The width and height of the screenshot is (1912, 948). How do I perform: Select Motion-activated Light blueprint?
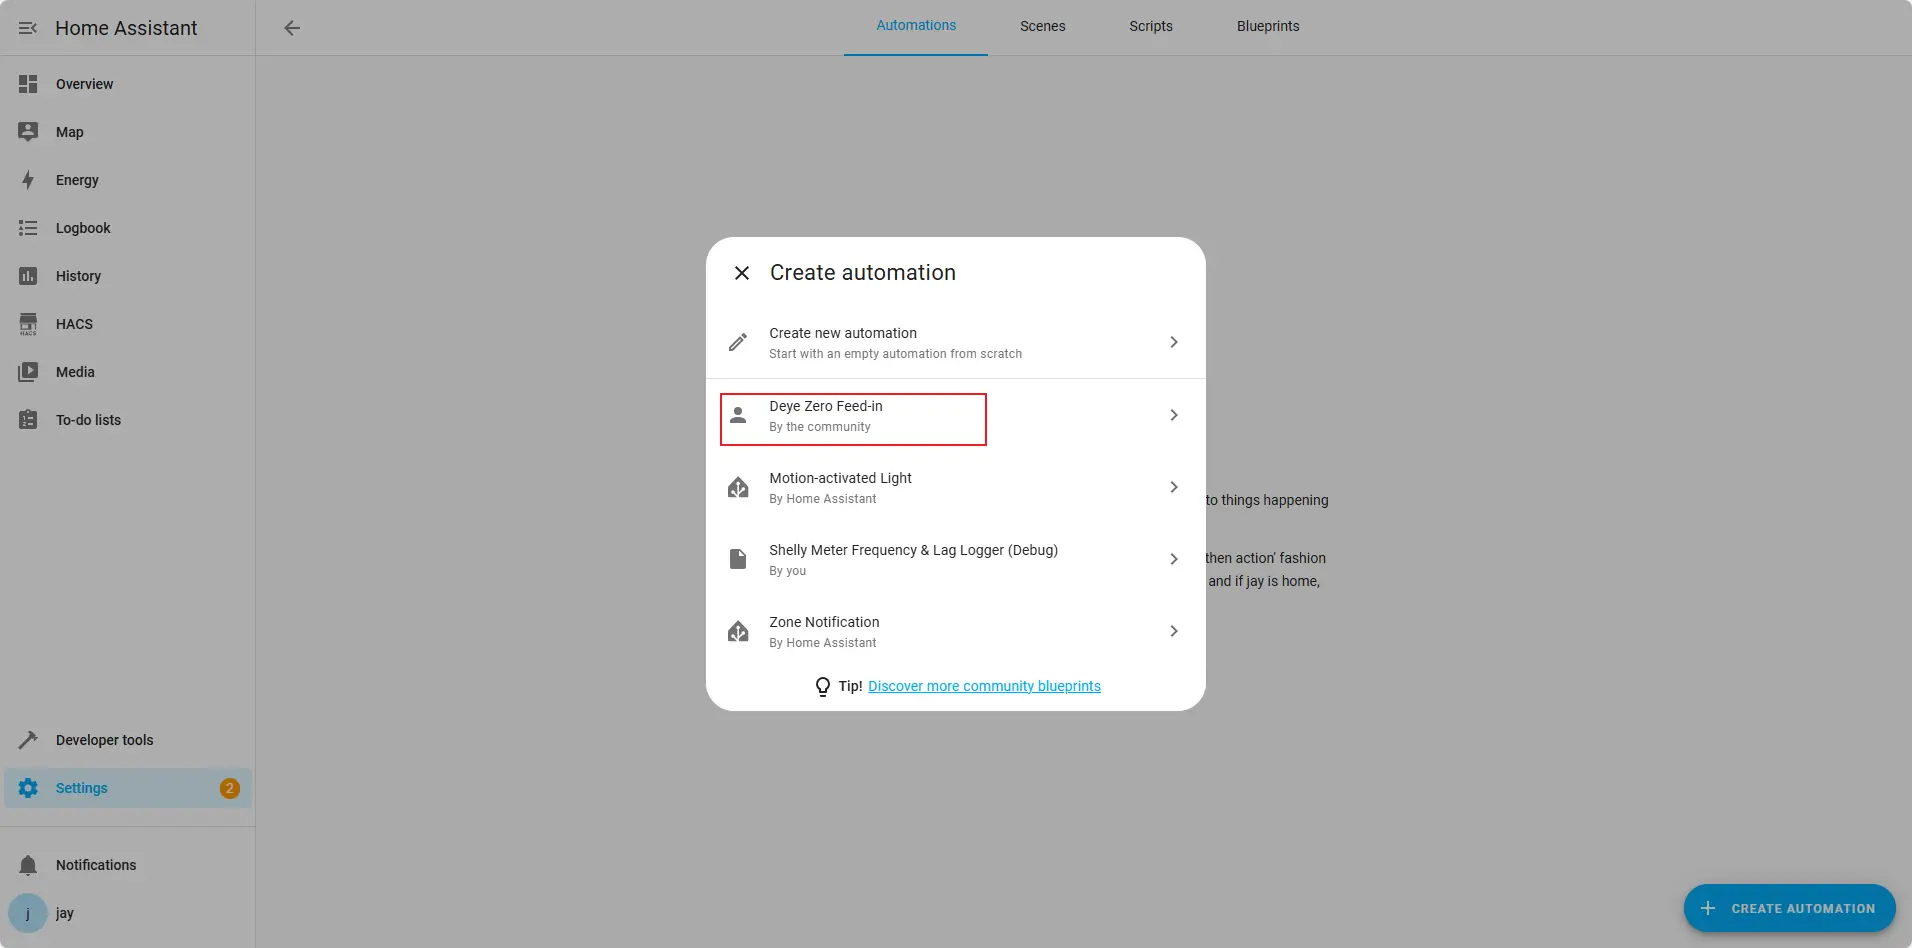840,487
